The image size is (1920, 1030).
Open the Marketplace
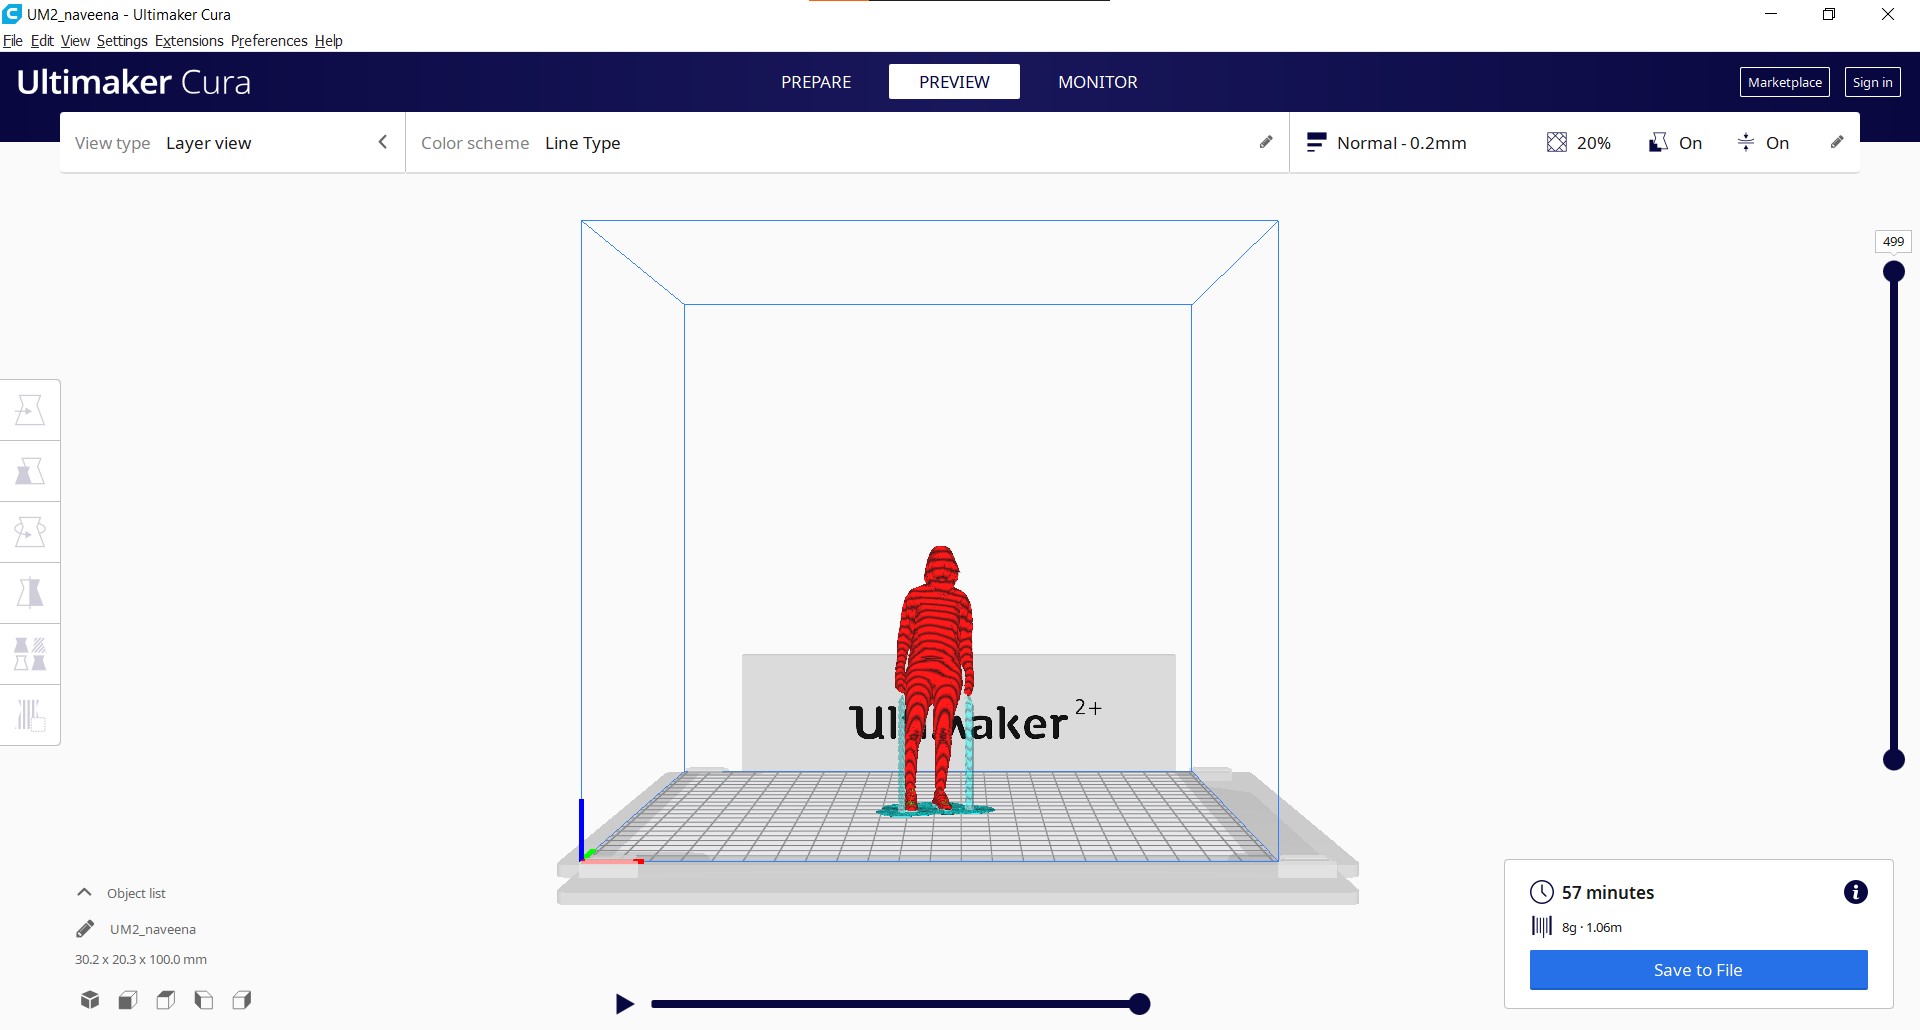point(1785,82)
